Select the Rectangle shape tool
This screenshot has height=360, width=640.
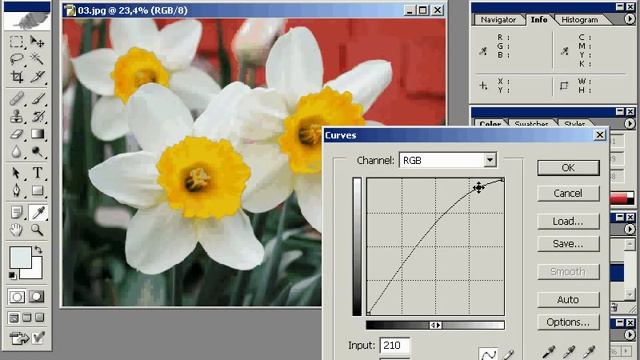pos(37,191)
